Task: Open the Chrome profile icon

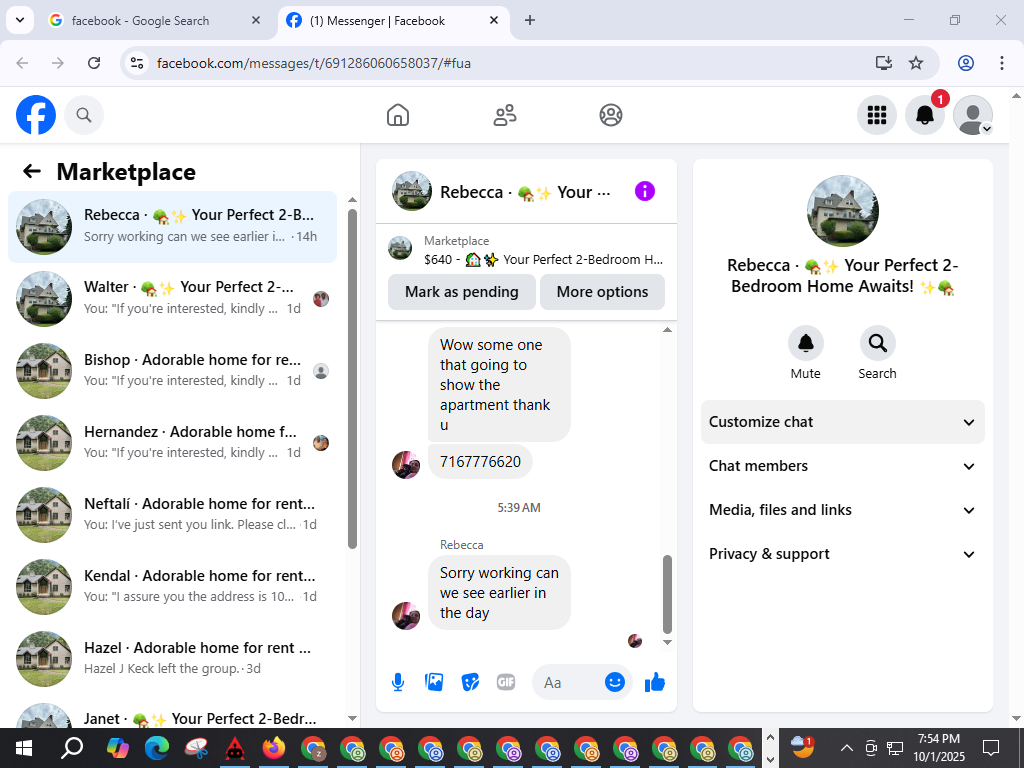Action: click(x=966, y=63)
